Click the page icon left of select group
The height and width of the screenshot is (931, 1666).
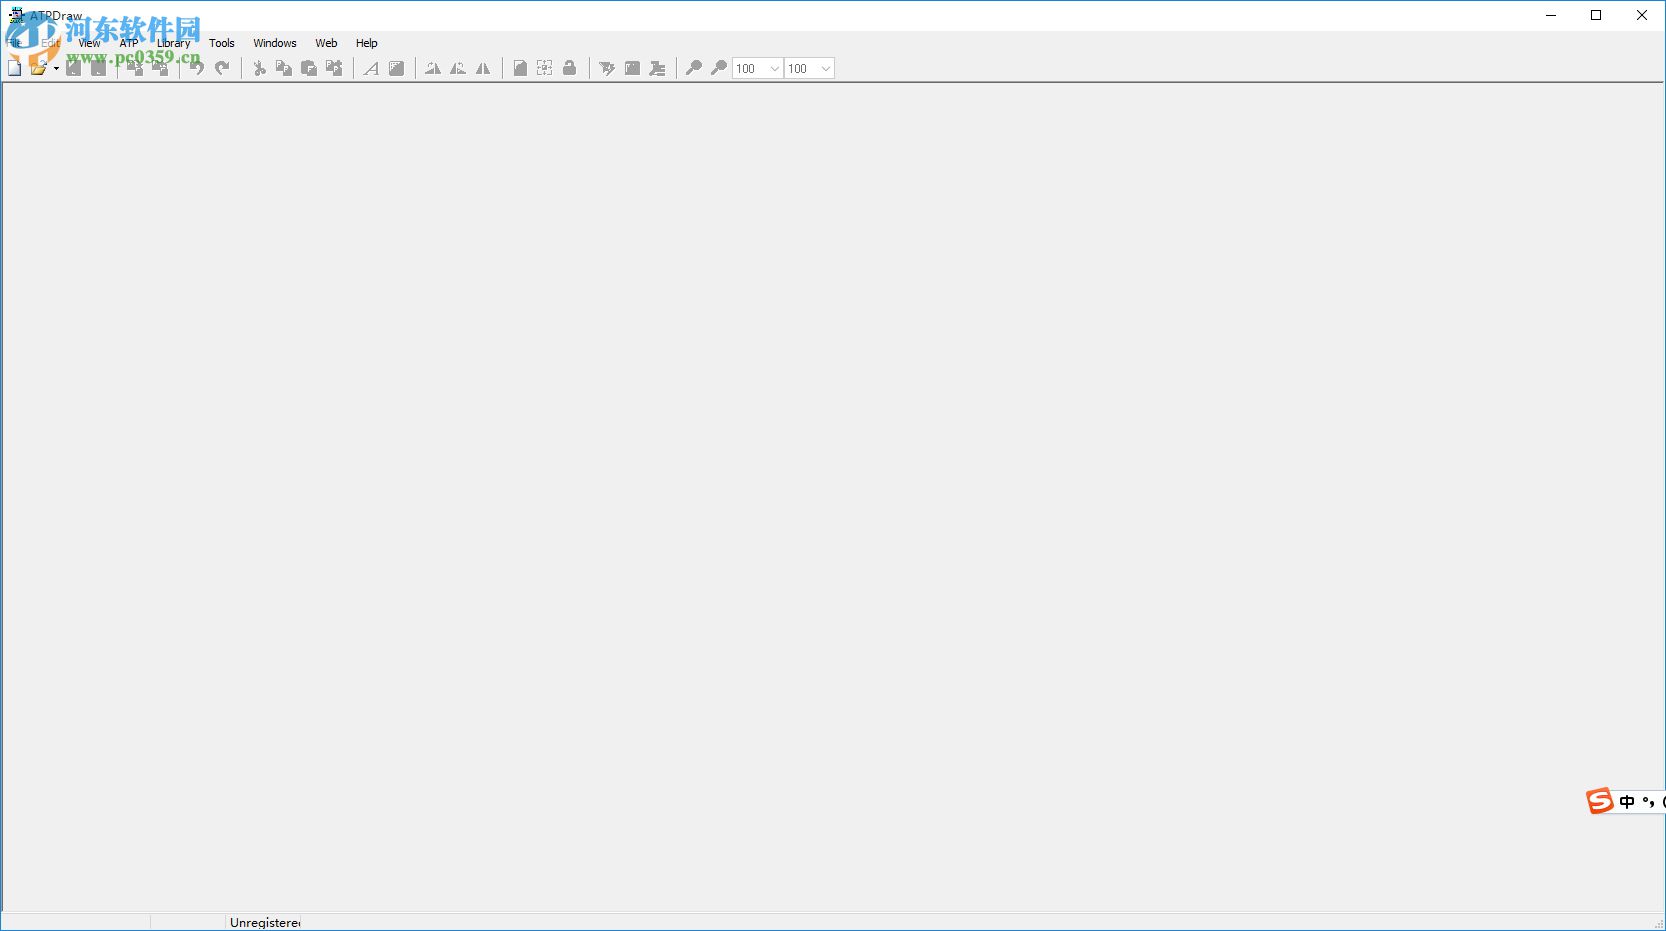click(520, 68)
